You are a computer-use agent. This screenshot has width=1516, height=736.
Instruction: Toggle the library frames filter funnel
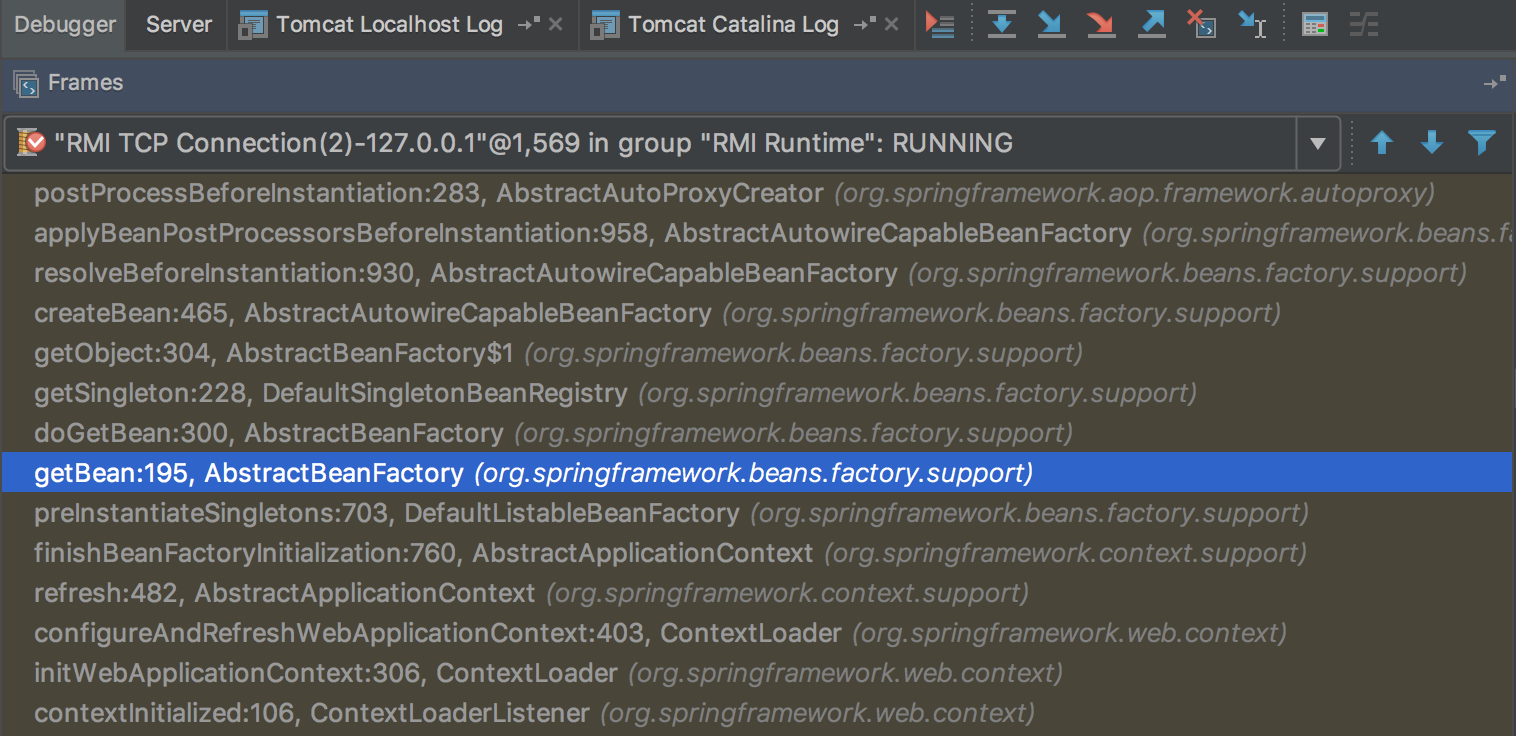pos(1482,143)
